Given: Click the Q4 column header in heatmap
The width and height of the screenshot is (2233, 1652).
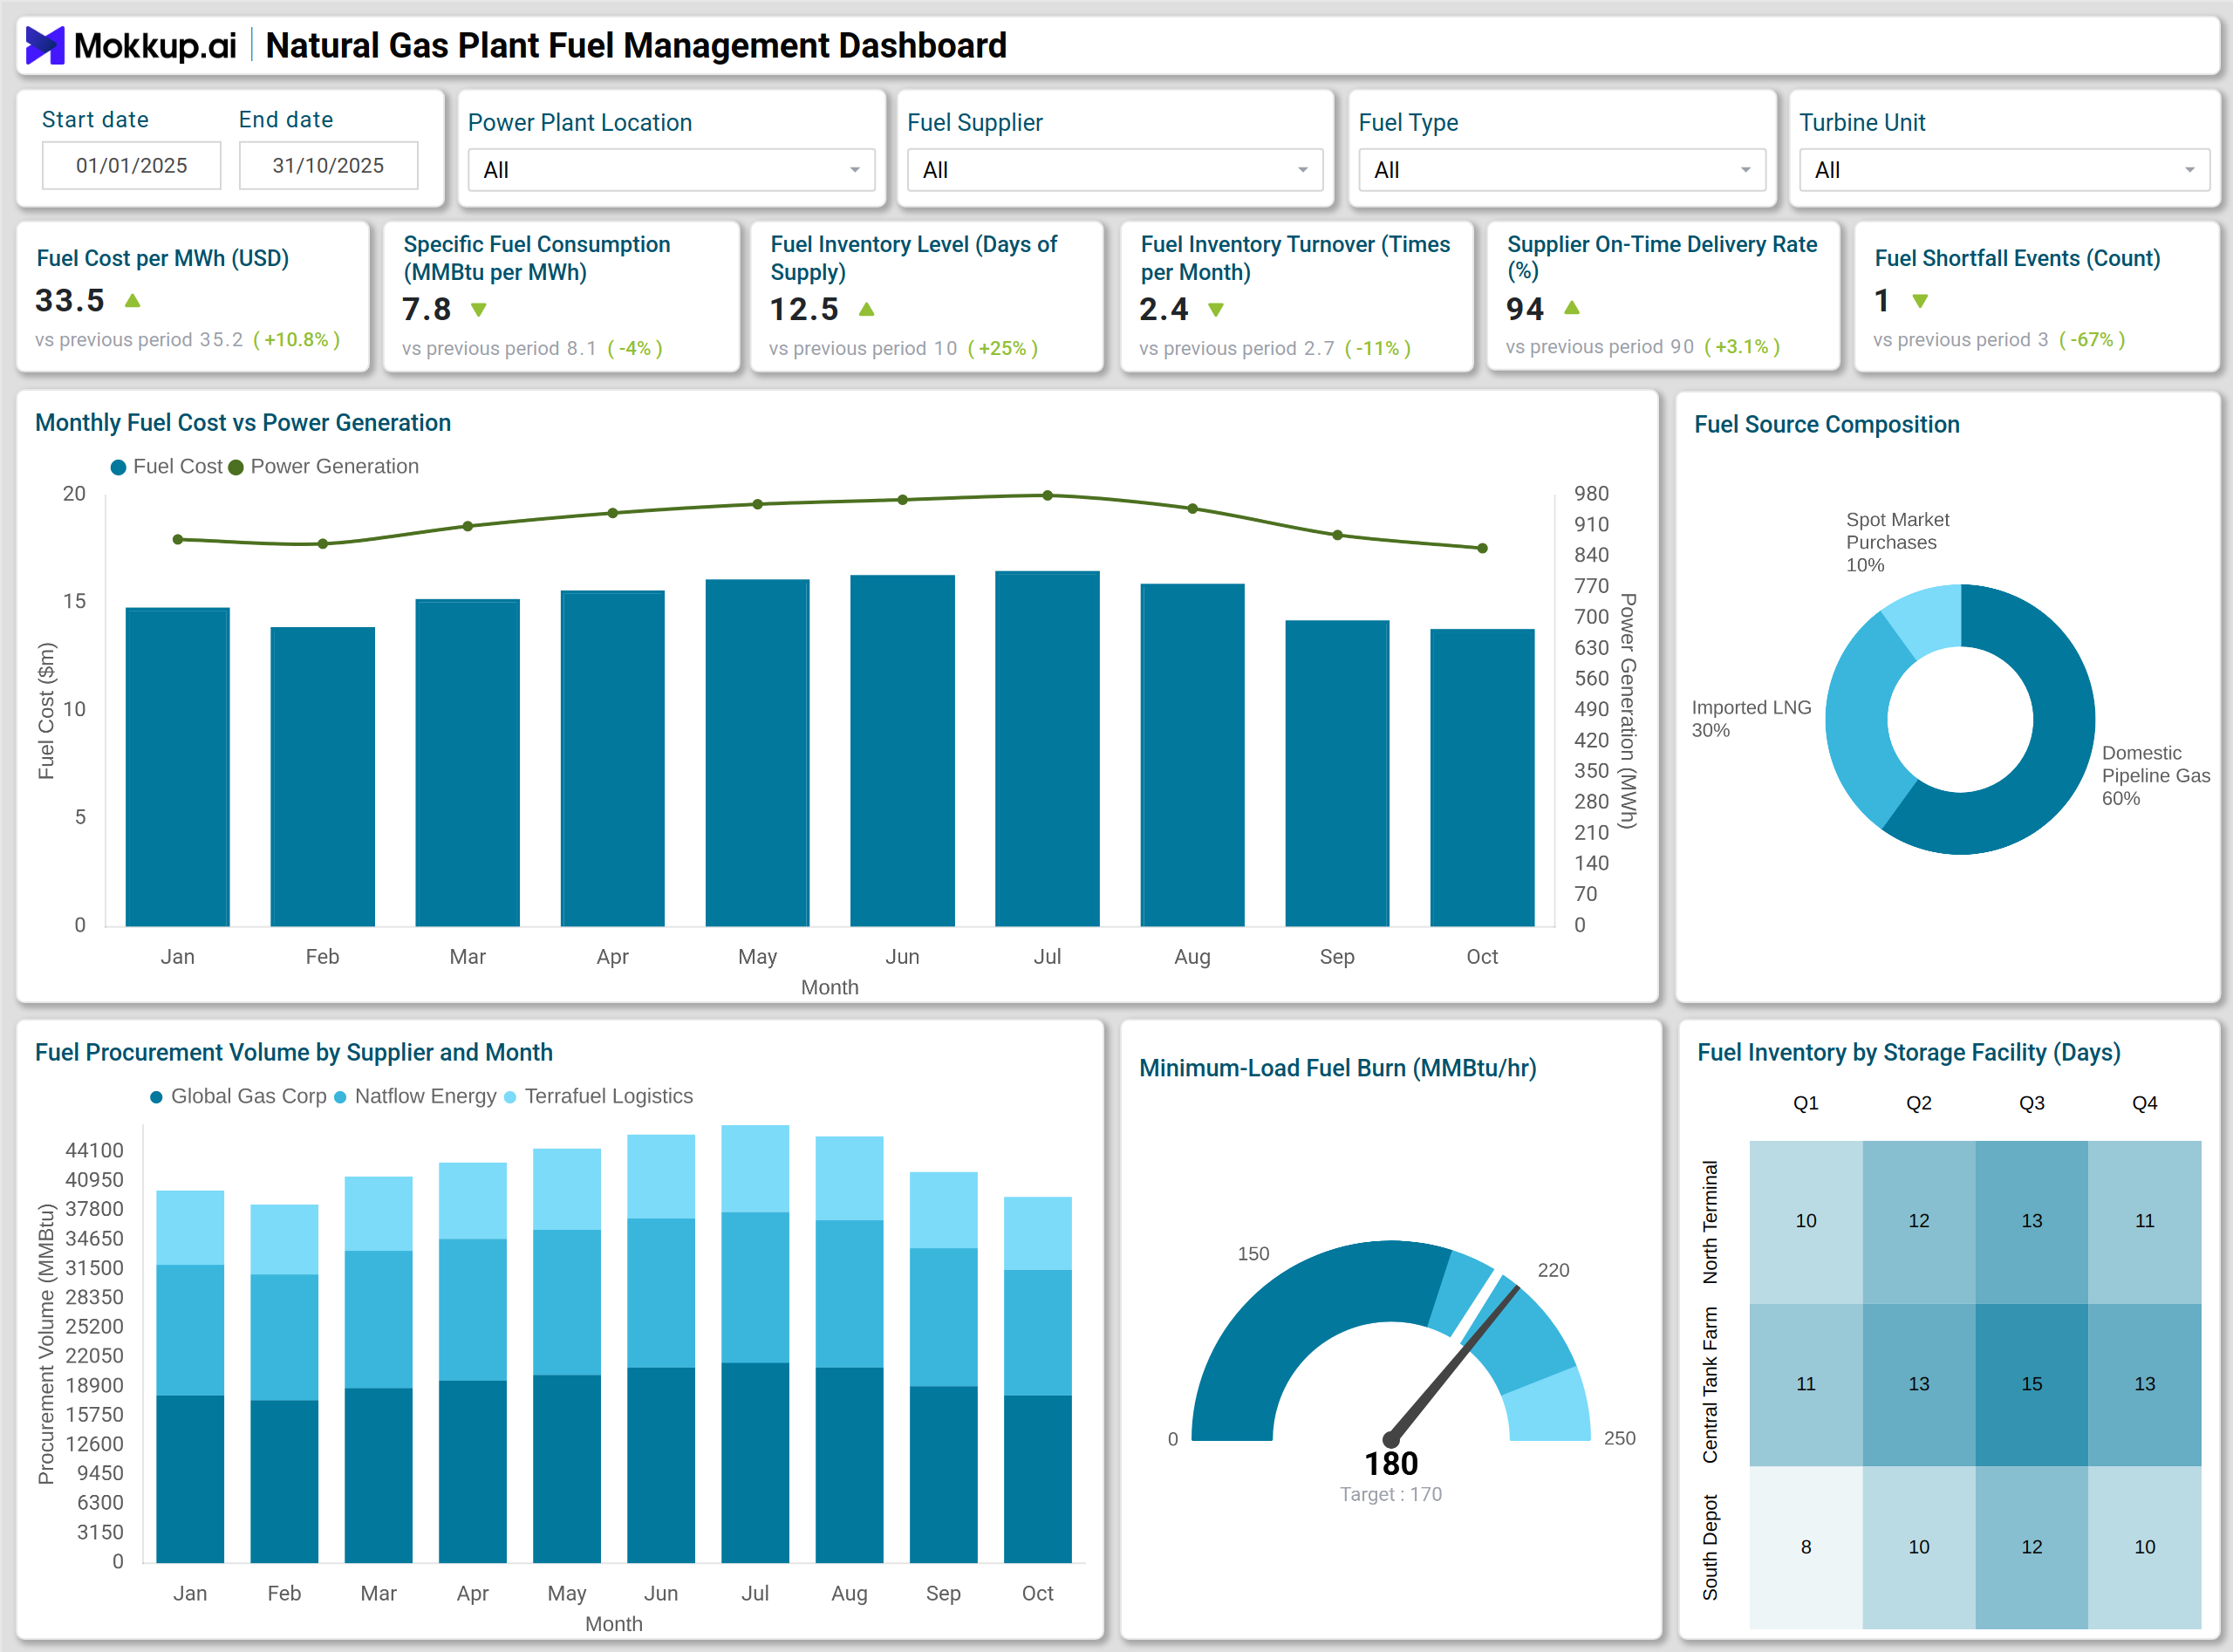Looking at the screenshot, I should (2144, 1103).
